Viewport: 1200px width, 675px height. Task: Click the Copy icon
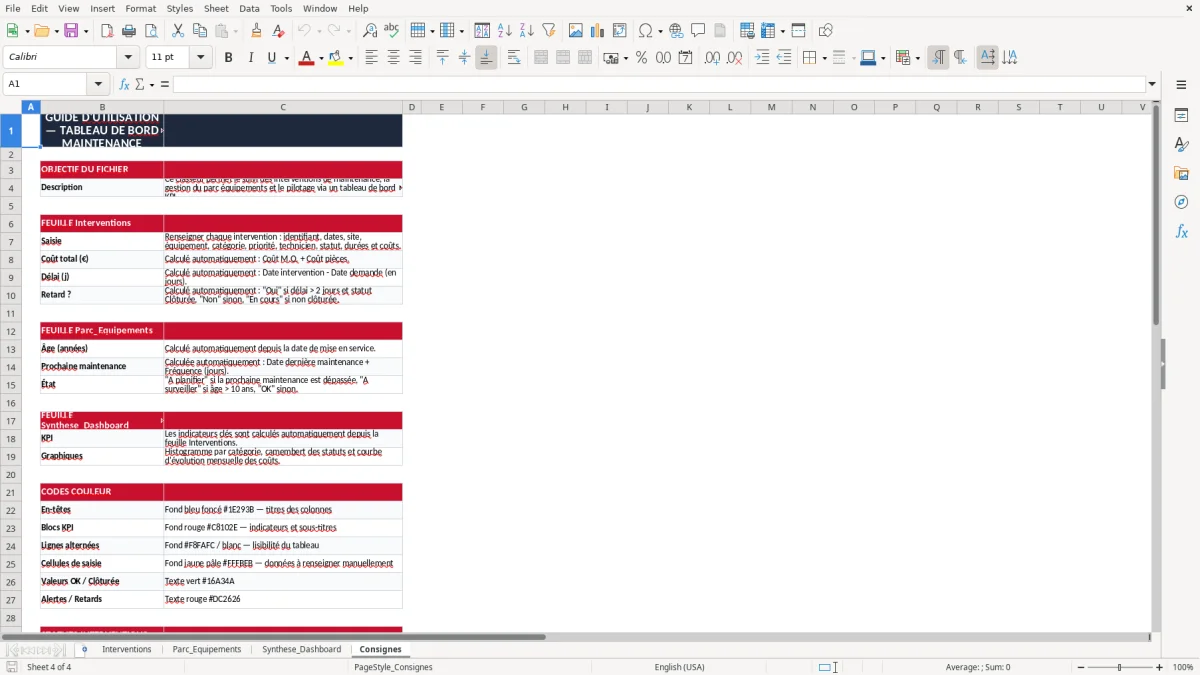[200, 31]
